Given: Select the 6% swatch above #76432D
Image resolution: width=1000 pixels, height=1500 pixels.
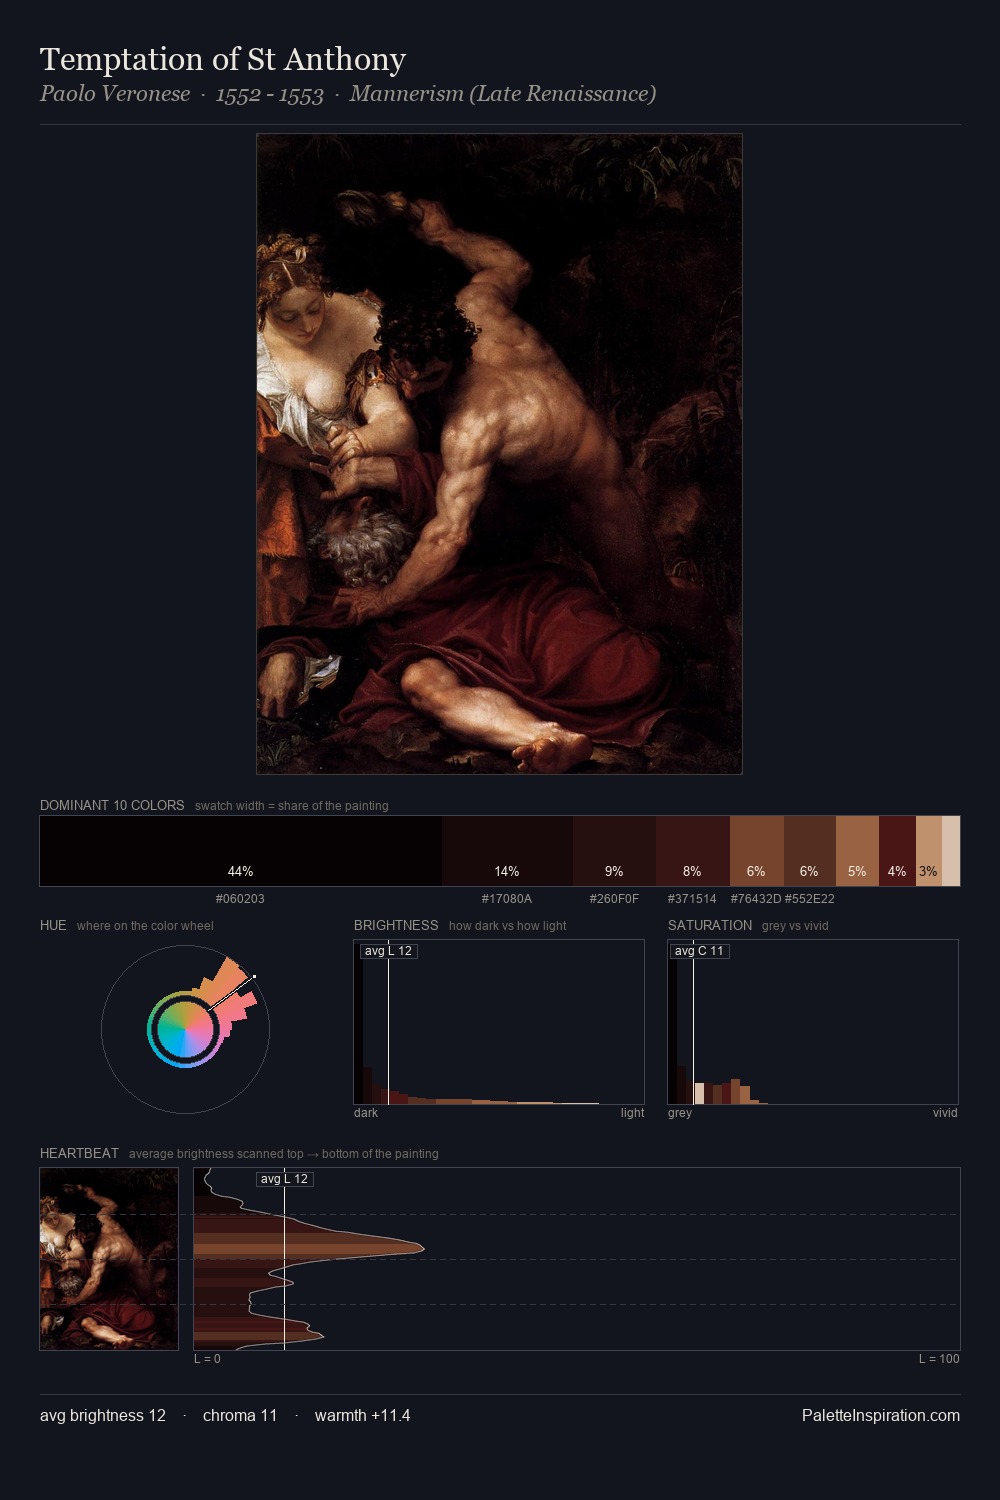Looking at the screenshot, I should click(x=757, y=851).
